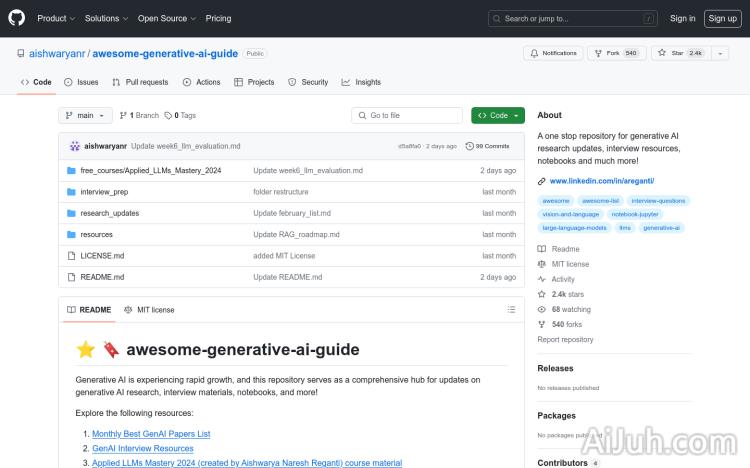
Task: Click the 'interview-questions' topic tag
Action: pyautogui.click(x=658, y=201)
